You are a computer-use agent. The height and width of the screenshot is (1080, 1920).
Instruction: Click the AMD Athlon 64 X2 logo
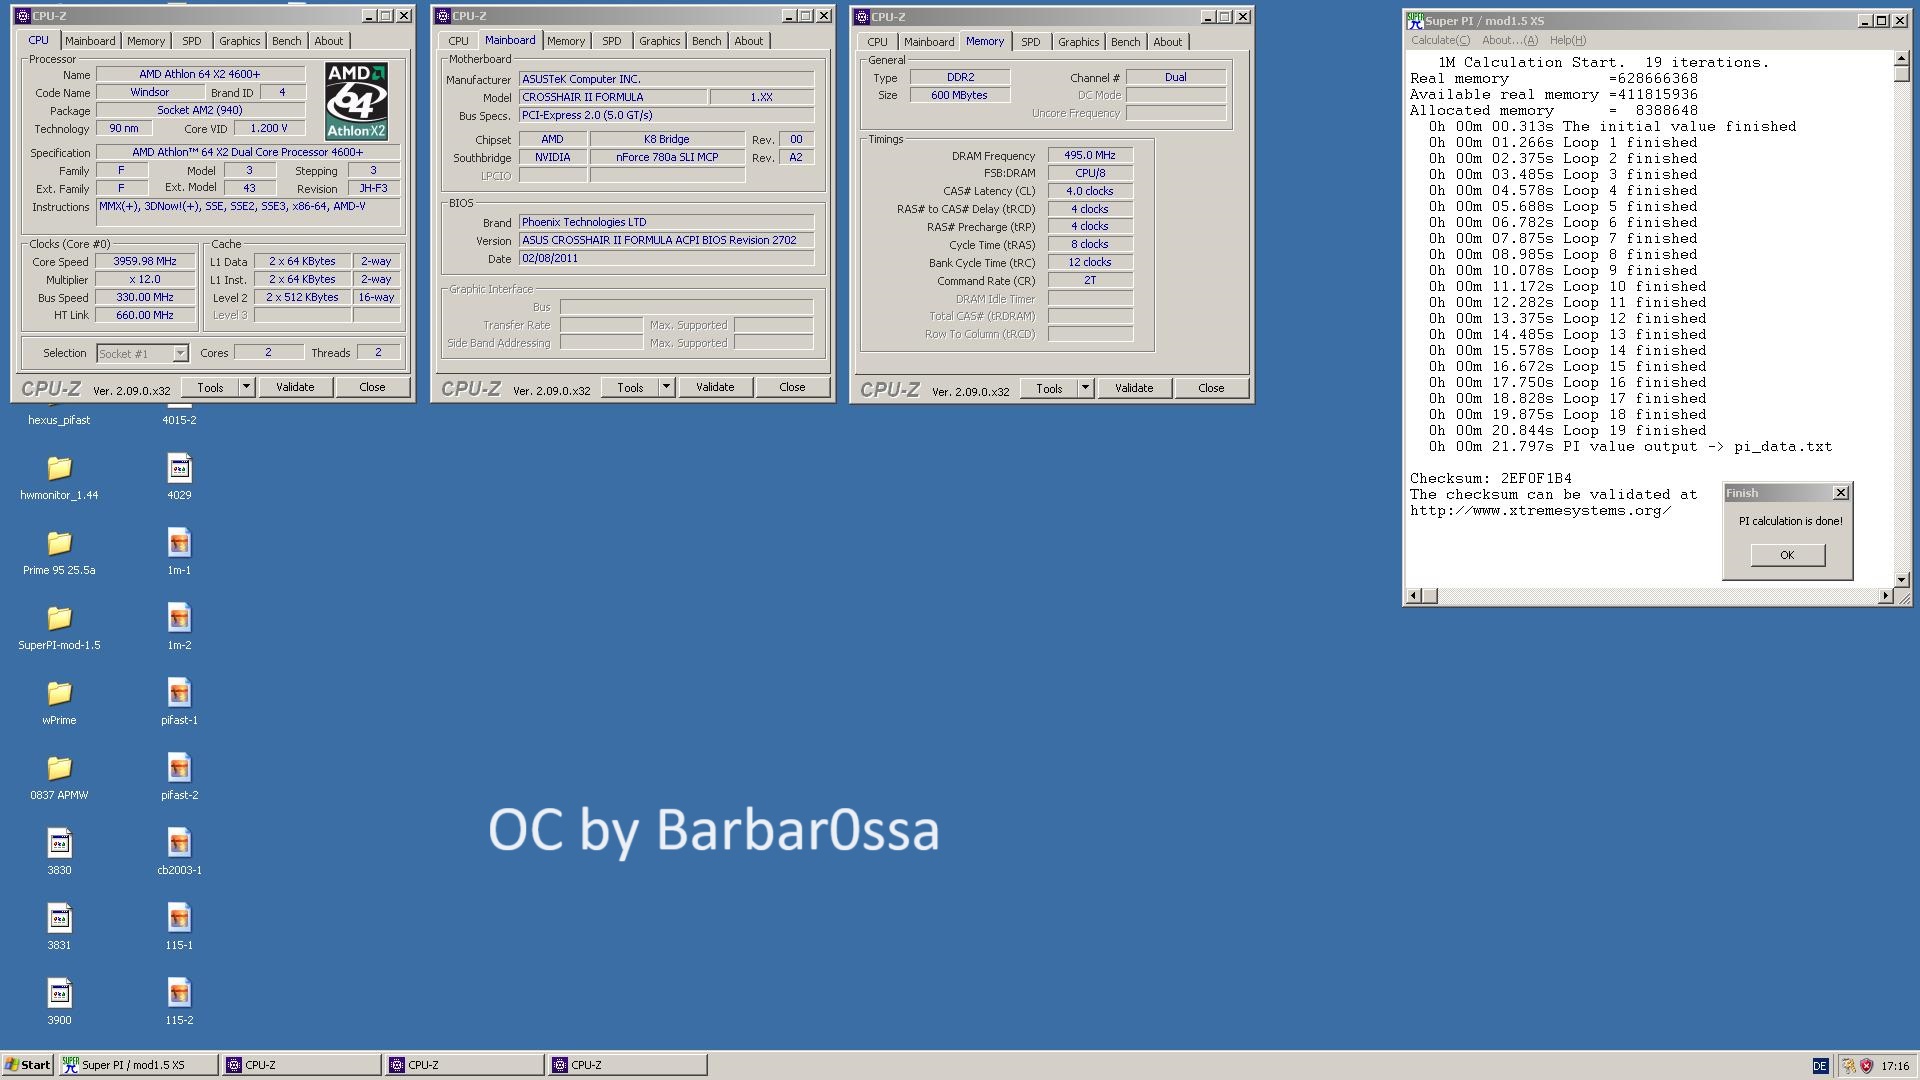(356, 101)
